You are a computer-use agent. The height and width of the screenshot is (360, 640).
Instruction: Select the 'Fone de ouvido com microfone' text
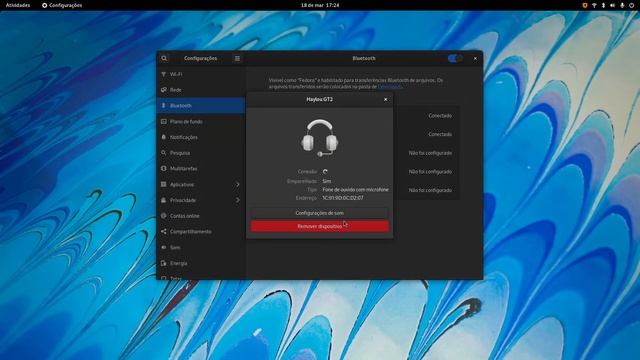pyautogui.click(x=356, y=189)
